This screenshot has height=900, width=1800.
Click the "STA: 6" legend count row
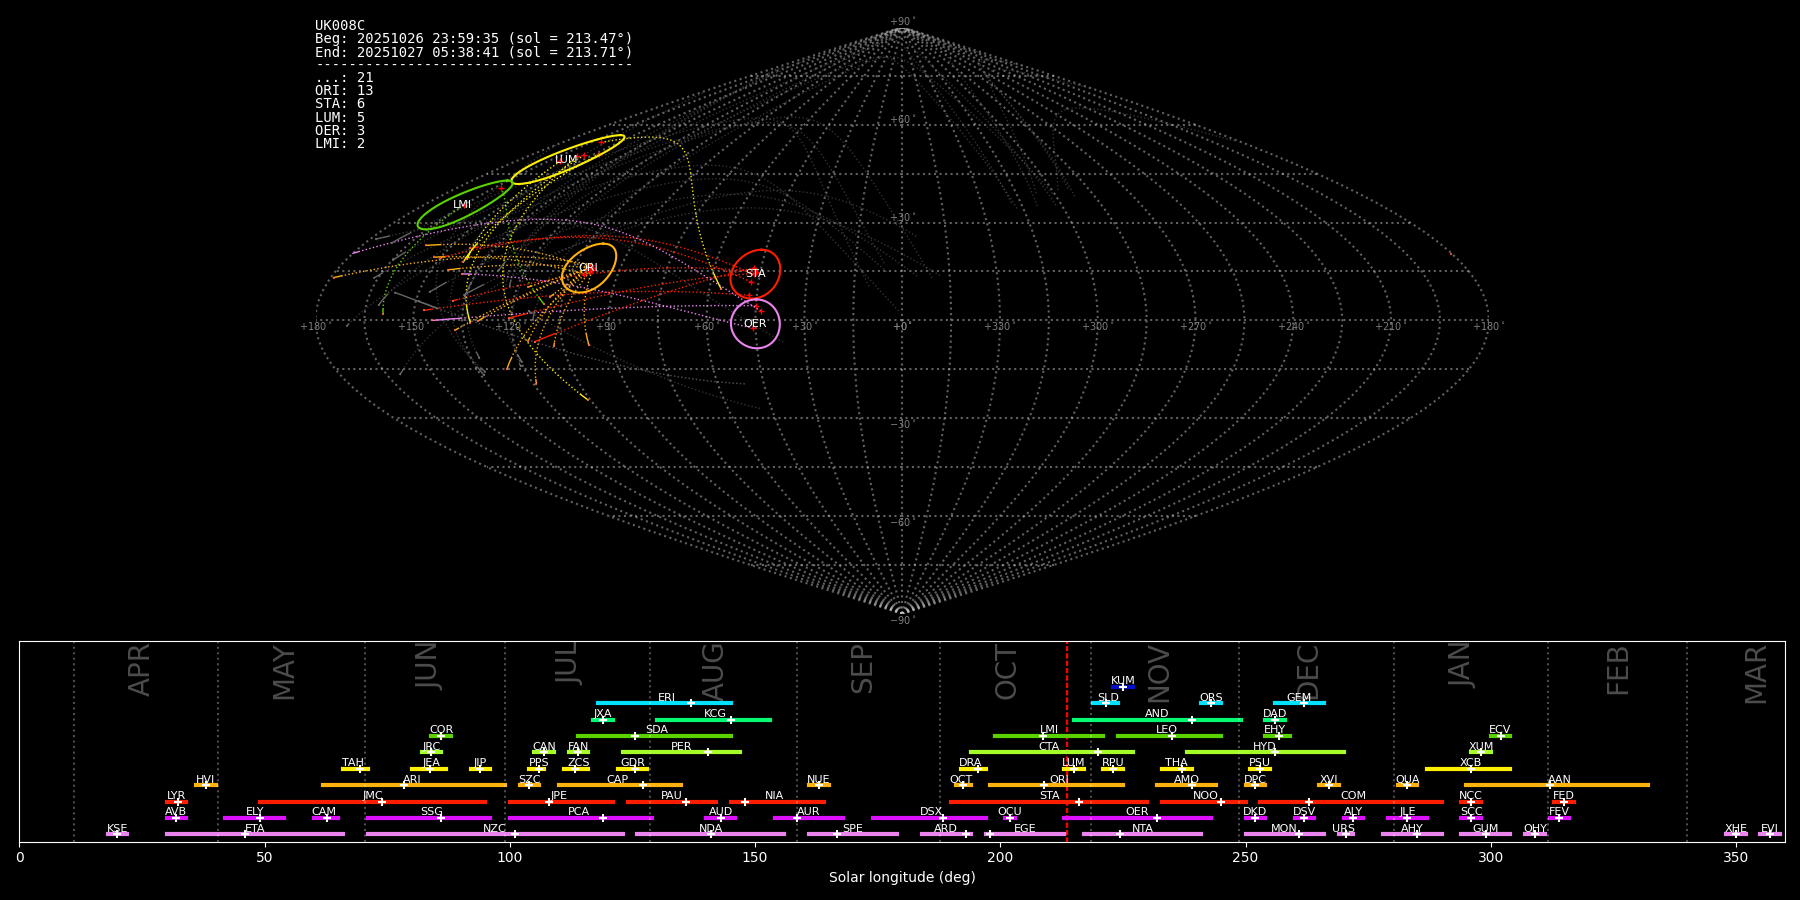[x=340, y=104]
